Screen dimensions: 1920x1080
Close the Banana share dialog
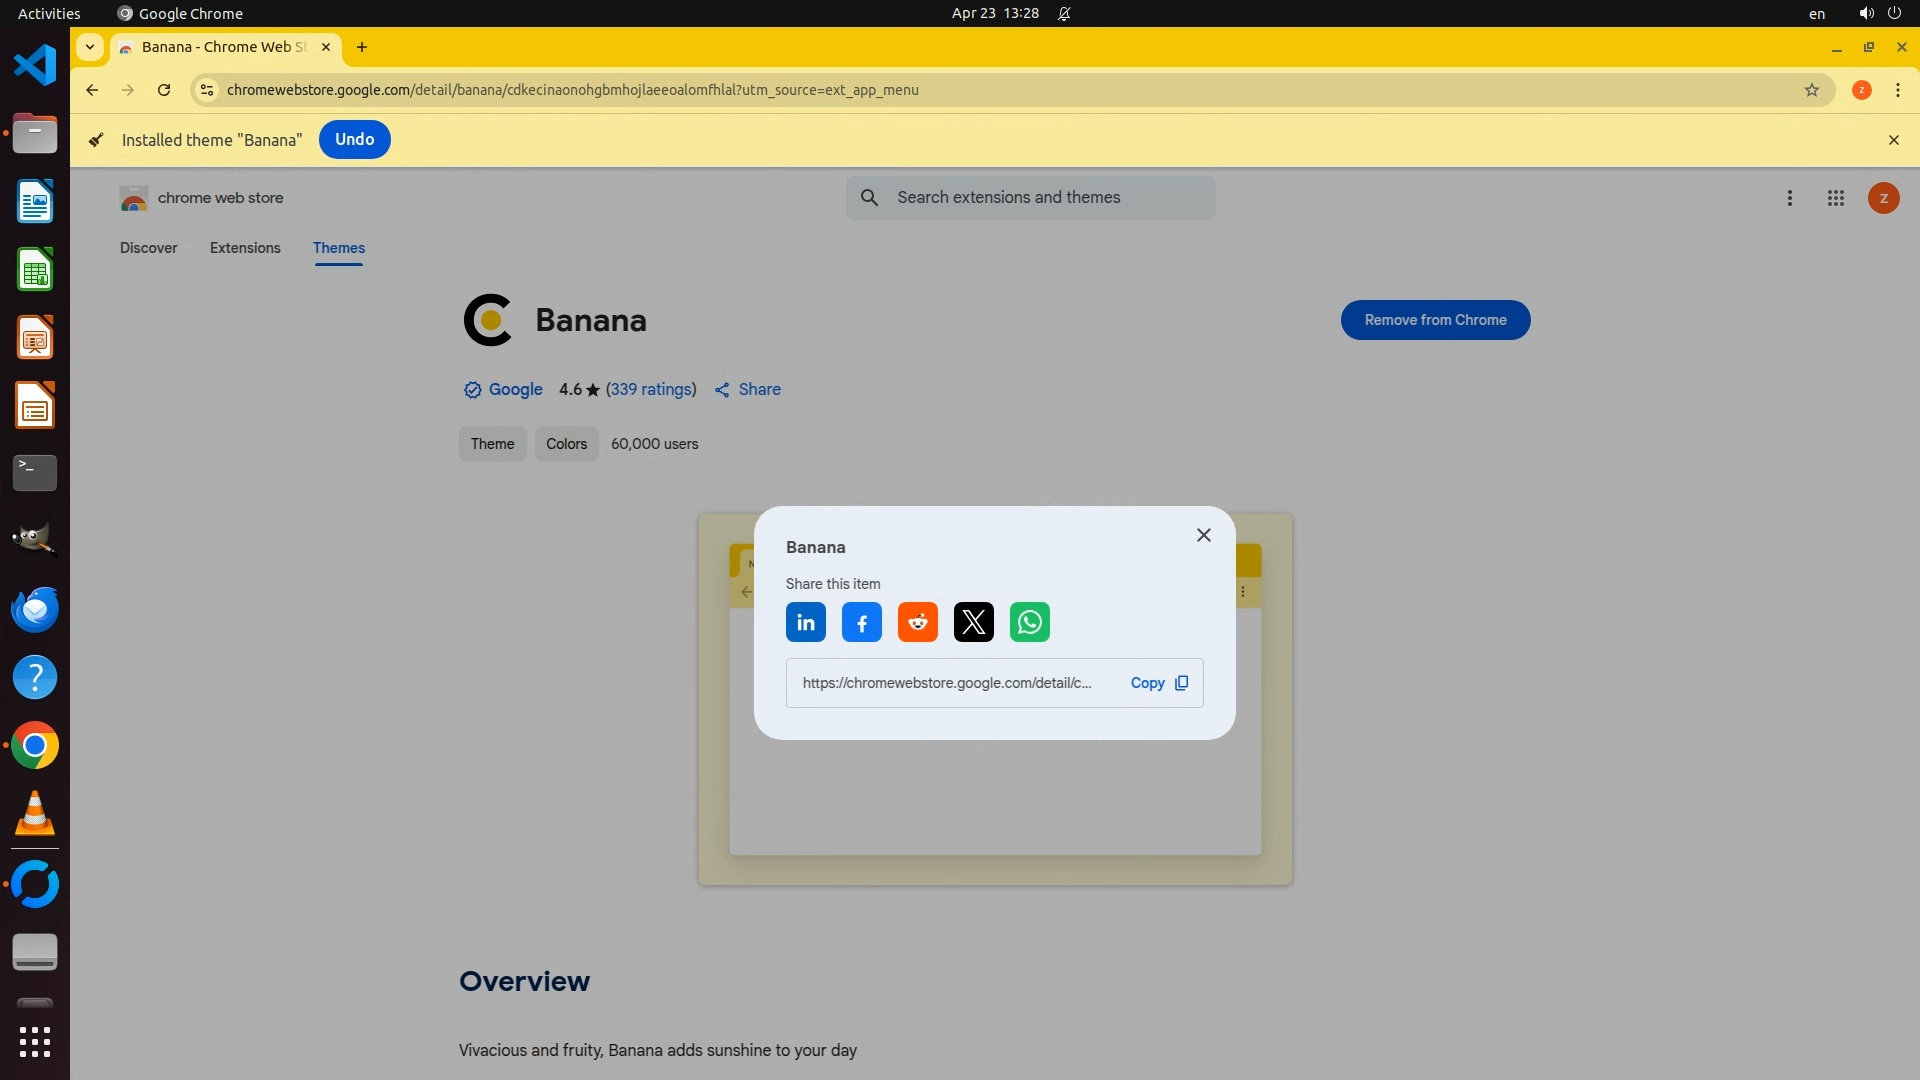(1203, 535)
